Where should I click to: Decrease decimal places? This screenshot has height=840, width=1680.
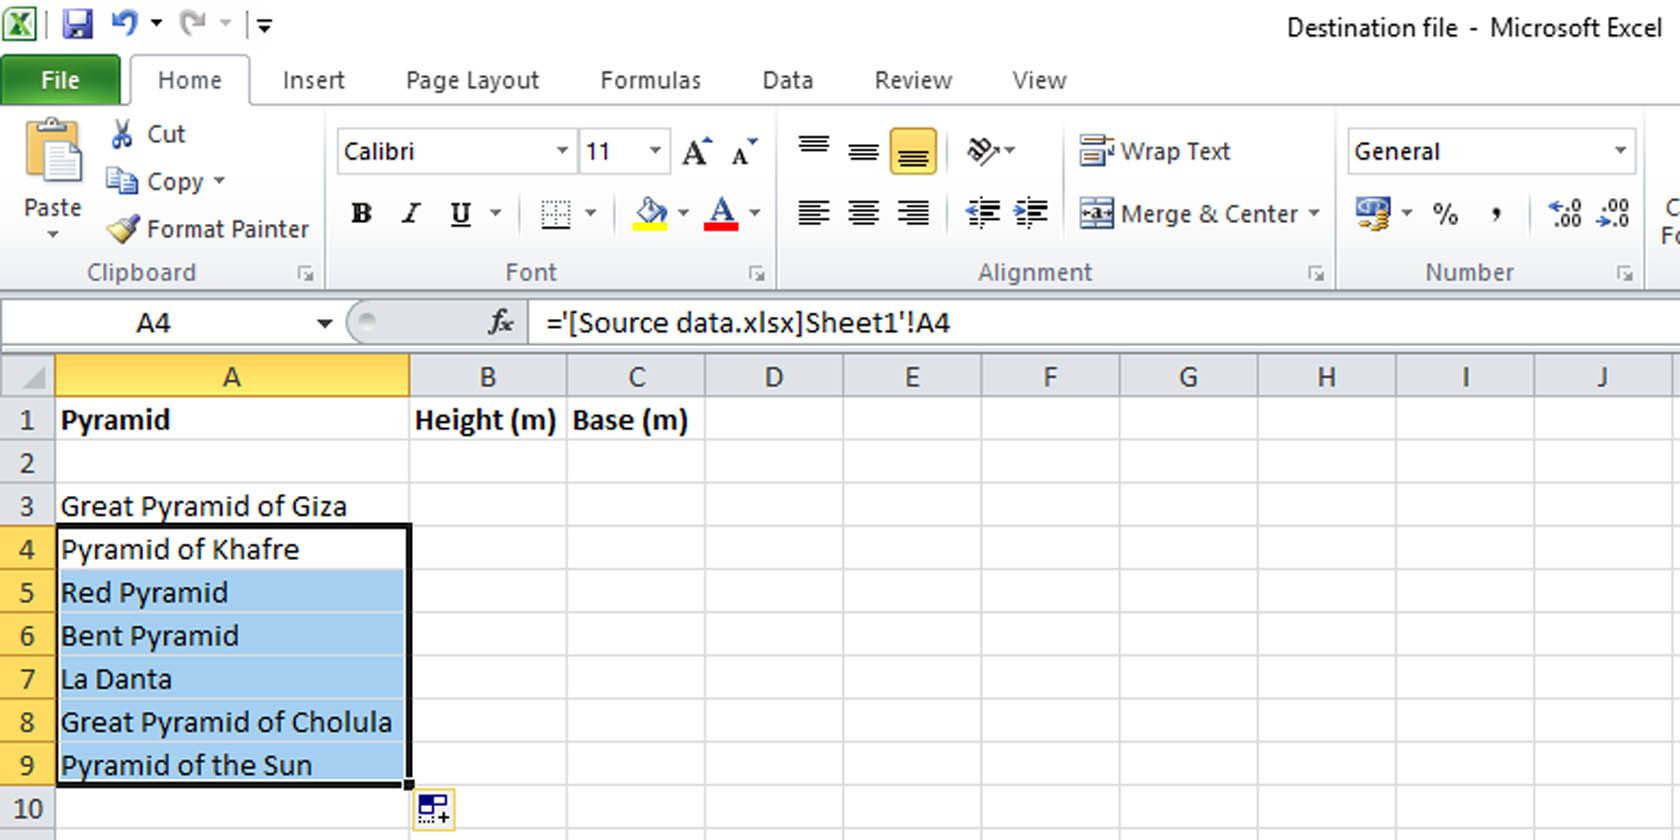pyautogui.click(x=1614, y=213)
